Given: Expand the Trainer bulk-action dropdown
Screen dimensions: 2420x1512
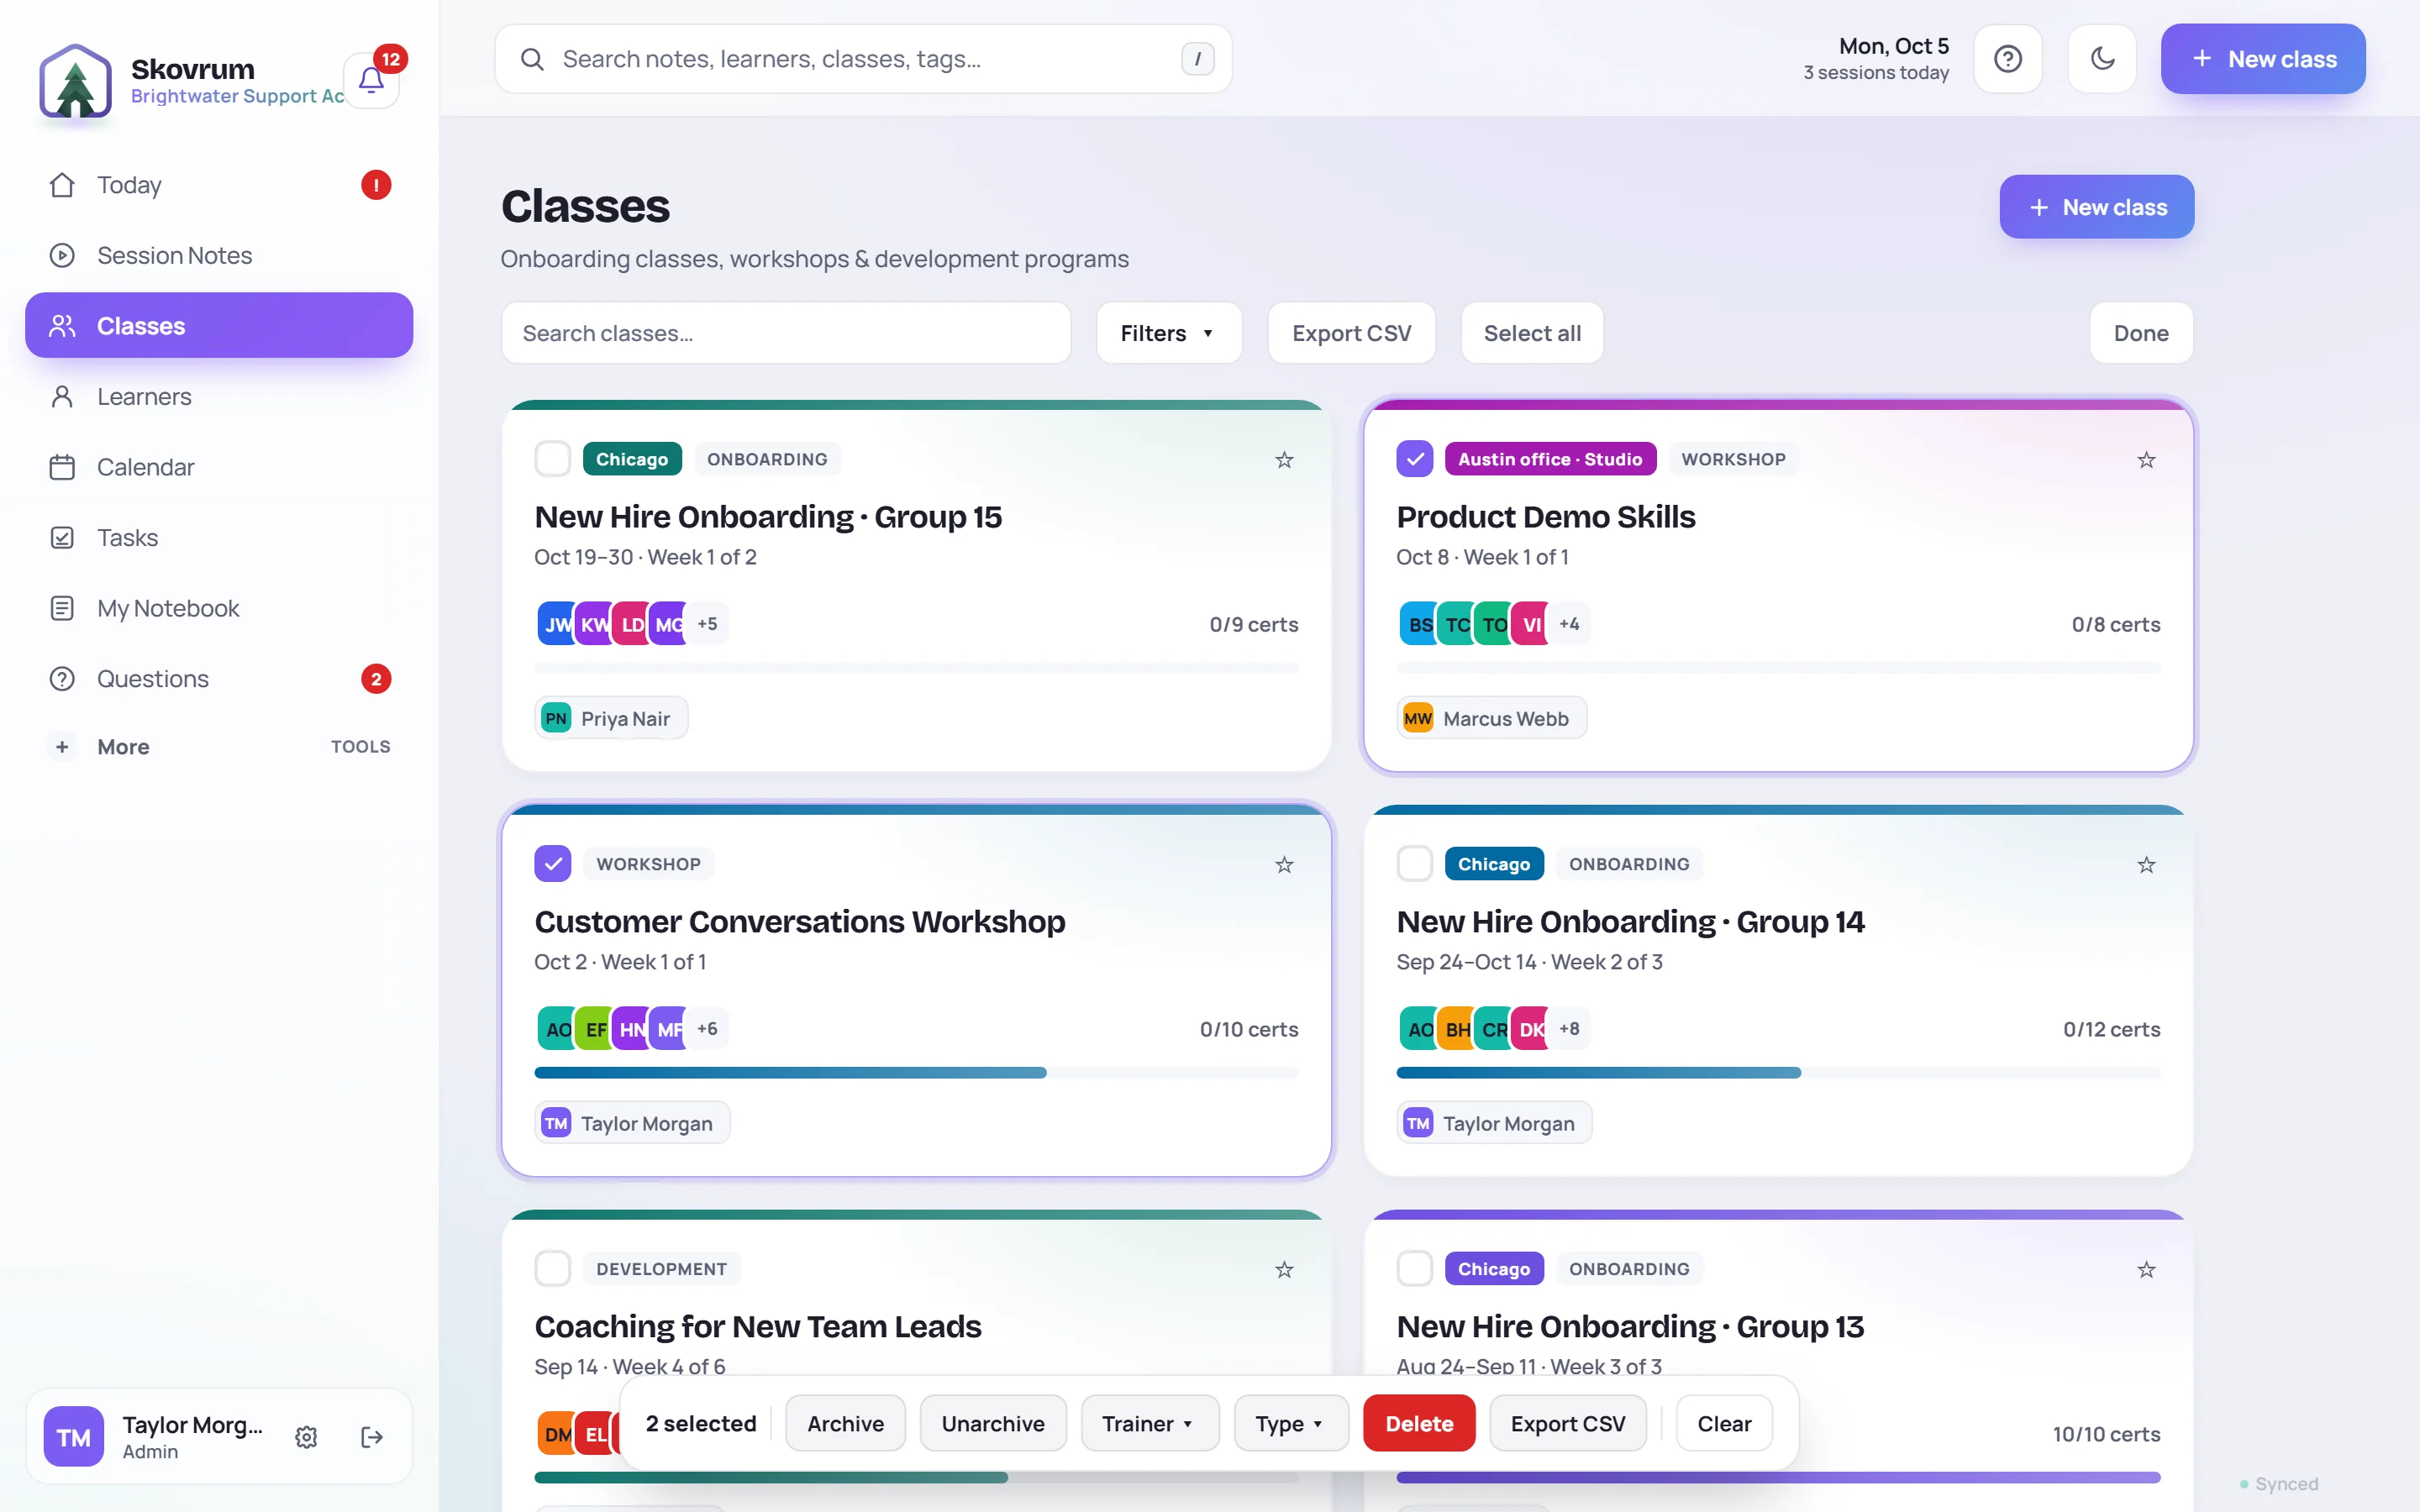Looking at the screenshot, I should click(1149, 1423).
